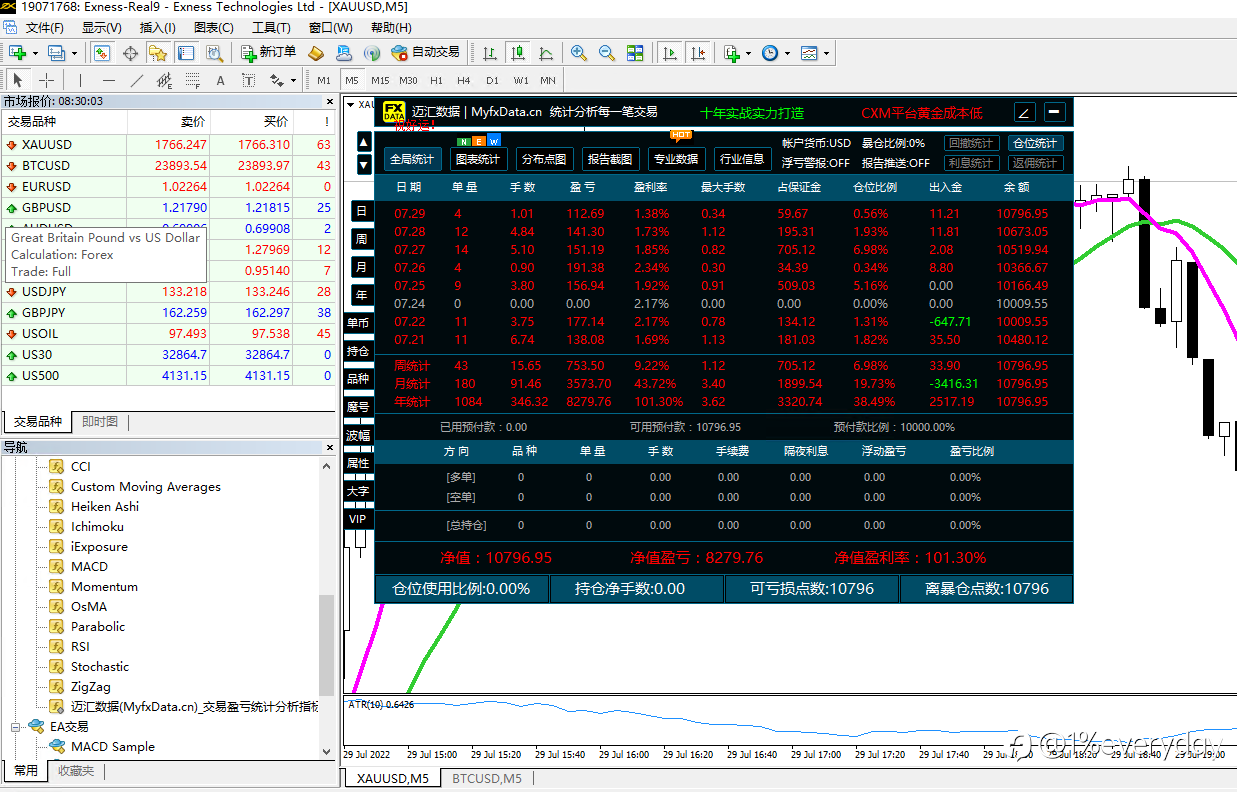Open the Strategy Tester icon
Image resolution: width=1237 pixels, height=792 pixels.
214,53
